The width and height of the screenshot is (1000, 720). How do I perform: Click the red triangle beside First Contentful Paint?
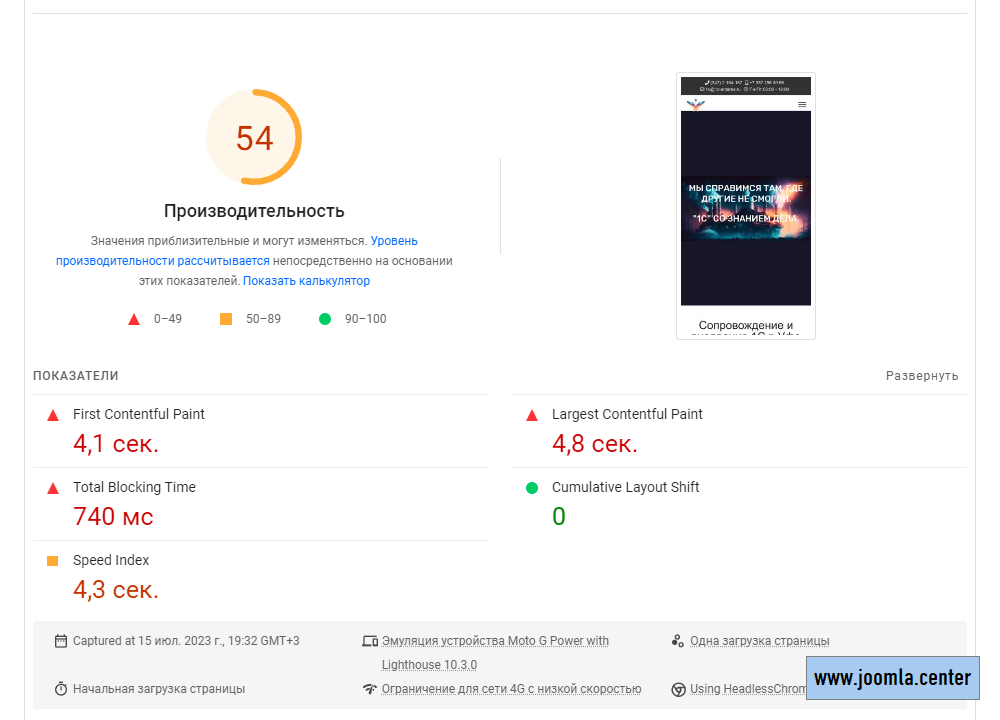[x=53, y=415]
